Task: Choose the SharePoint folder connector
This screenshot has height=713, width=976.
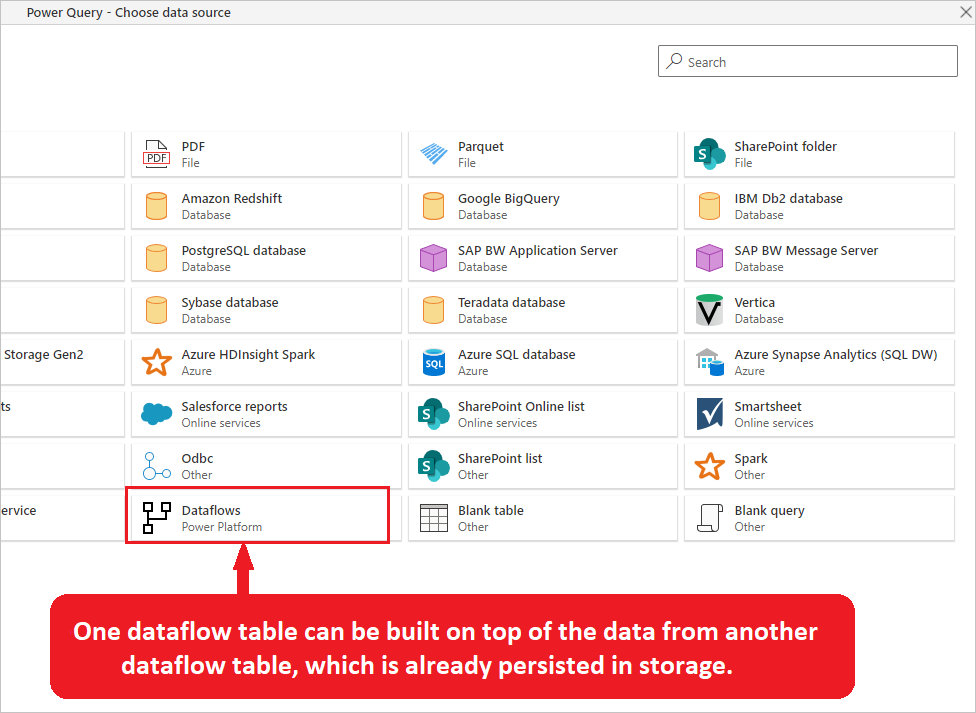Action: point(819,153)
